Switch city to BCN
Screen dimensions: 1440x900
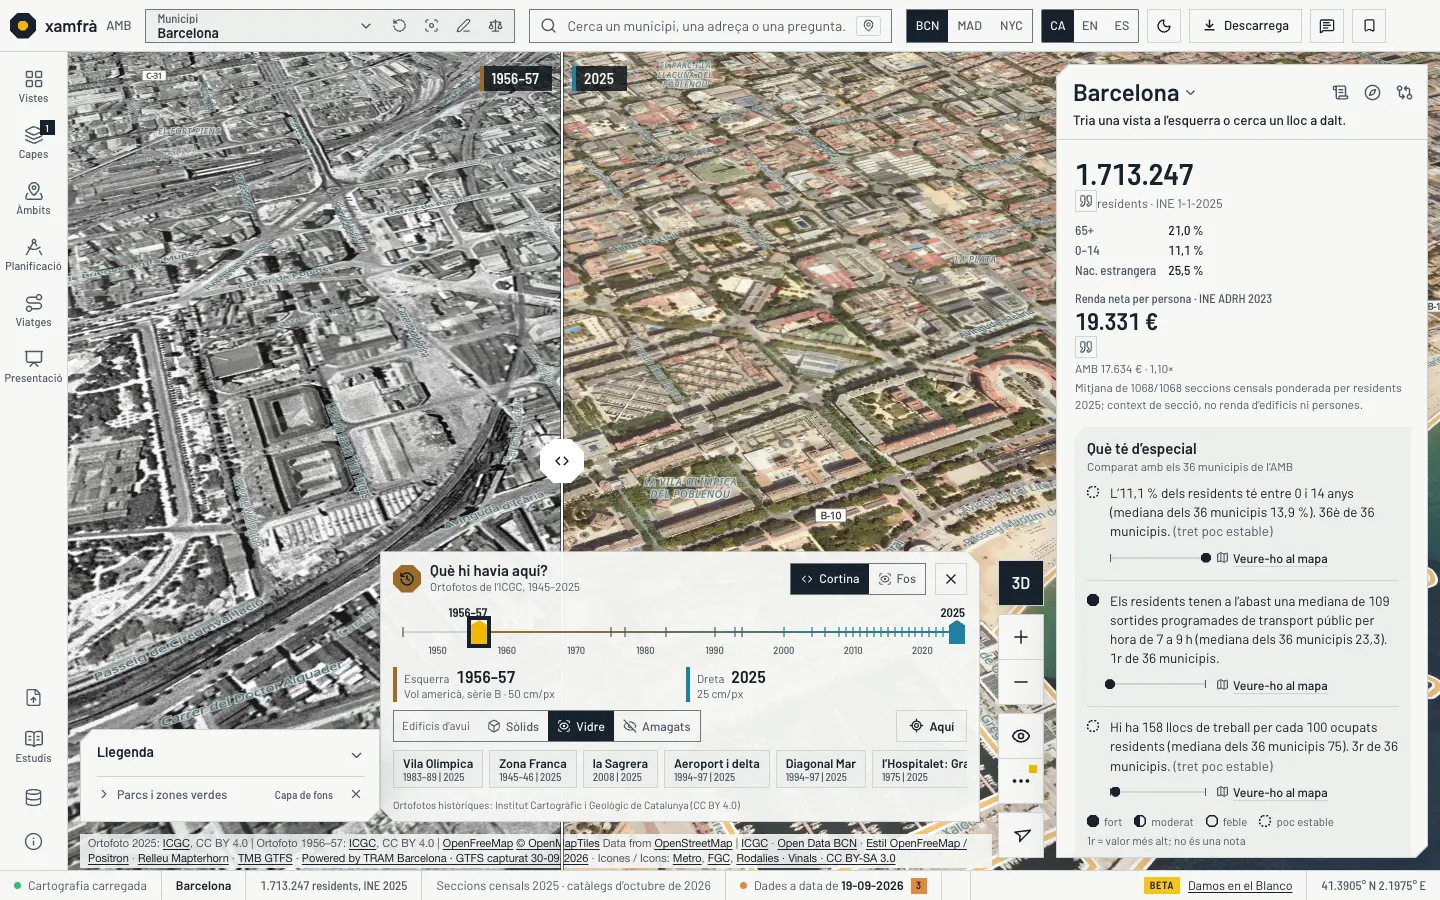[927, 26]
